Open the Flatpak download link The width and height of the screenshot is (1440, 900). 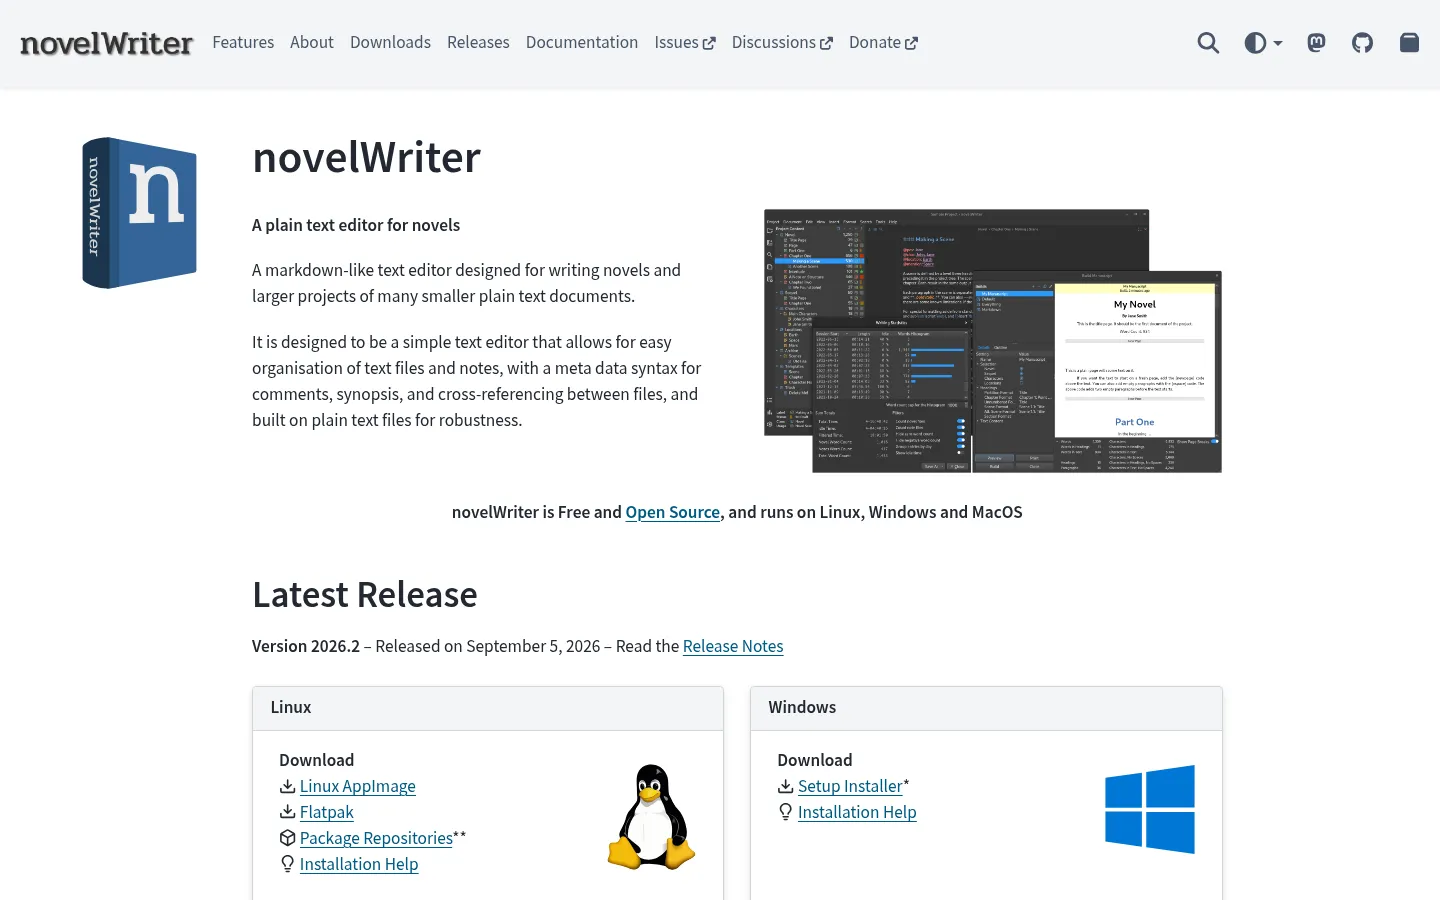point(327,812)
